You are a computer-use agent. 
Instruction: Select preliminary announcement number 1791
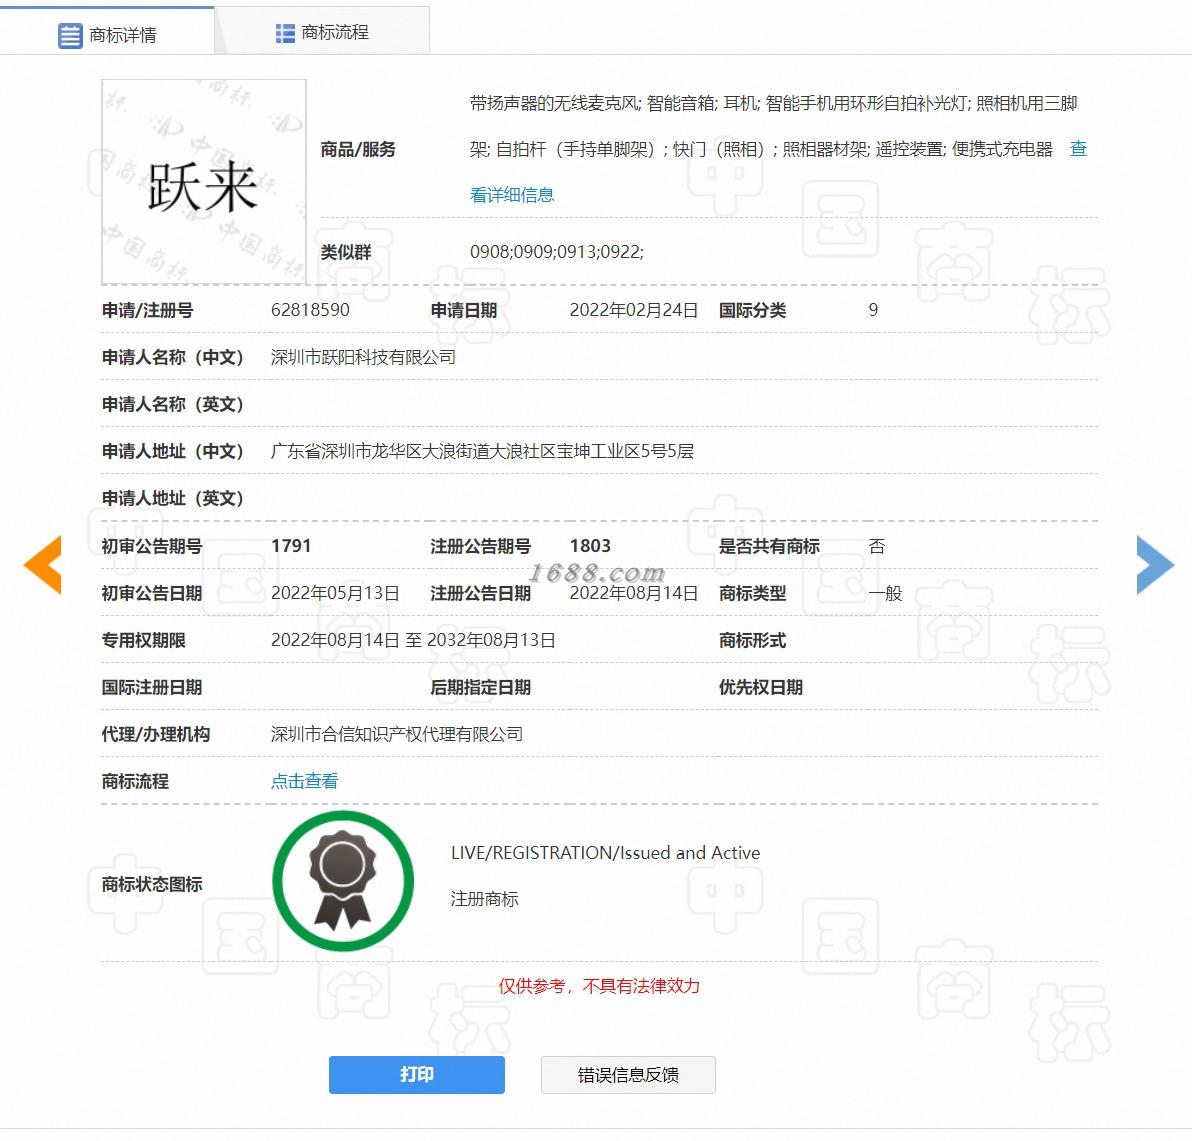coord(291,546)
